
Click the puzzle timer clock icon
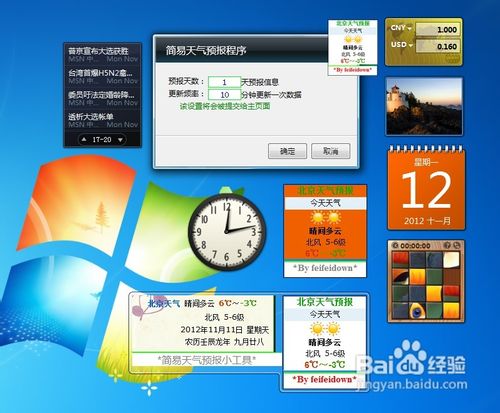click(x=395, y=246)
